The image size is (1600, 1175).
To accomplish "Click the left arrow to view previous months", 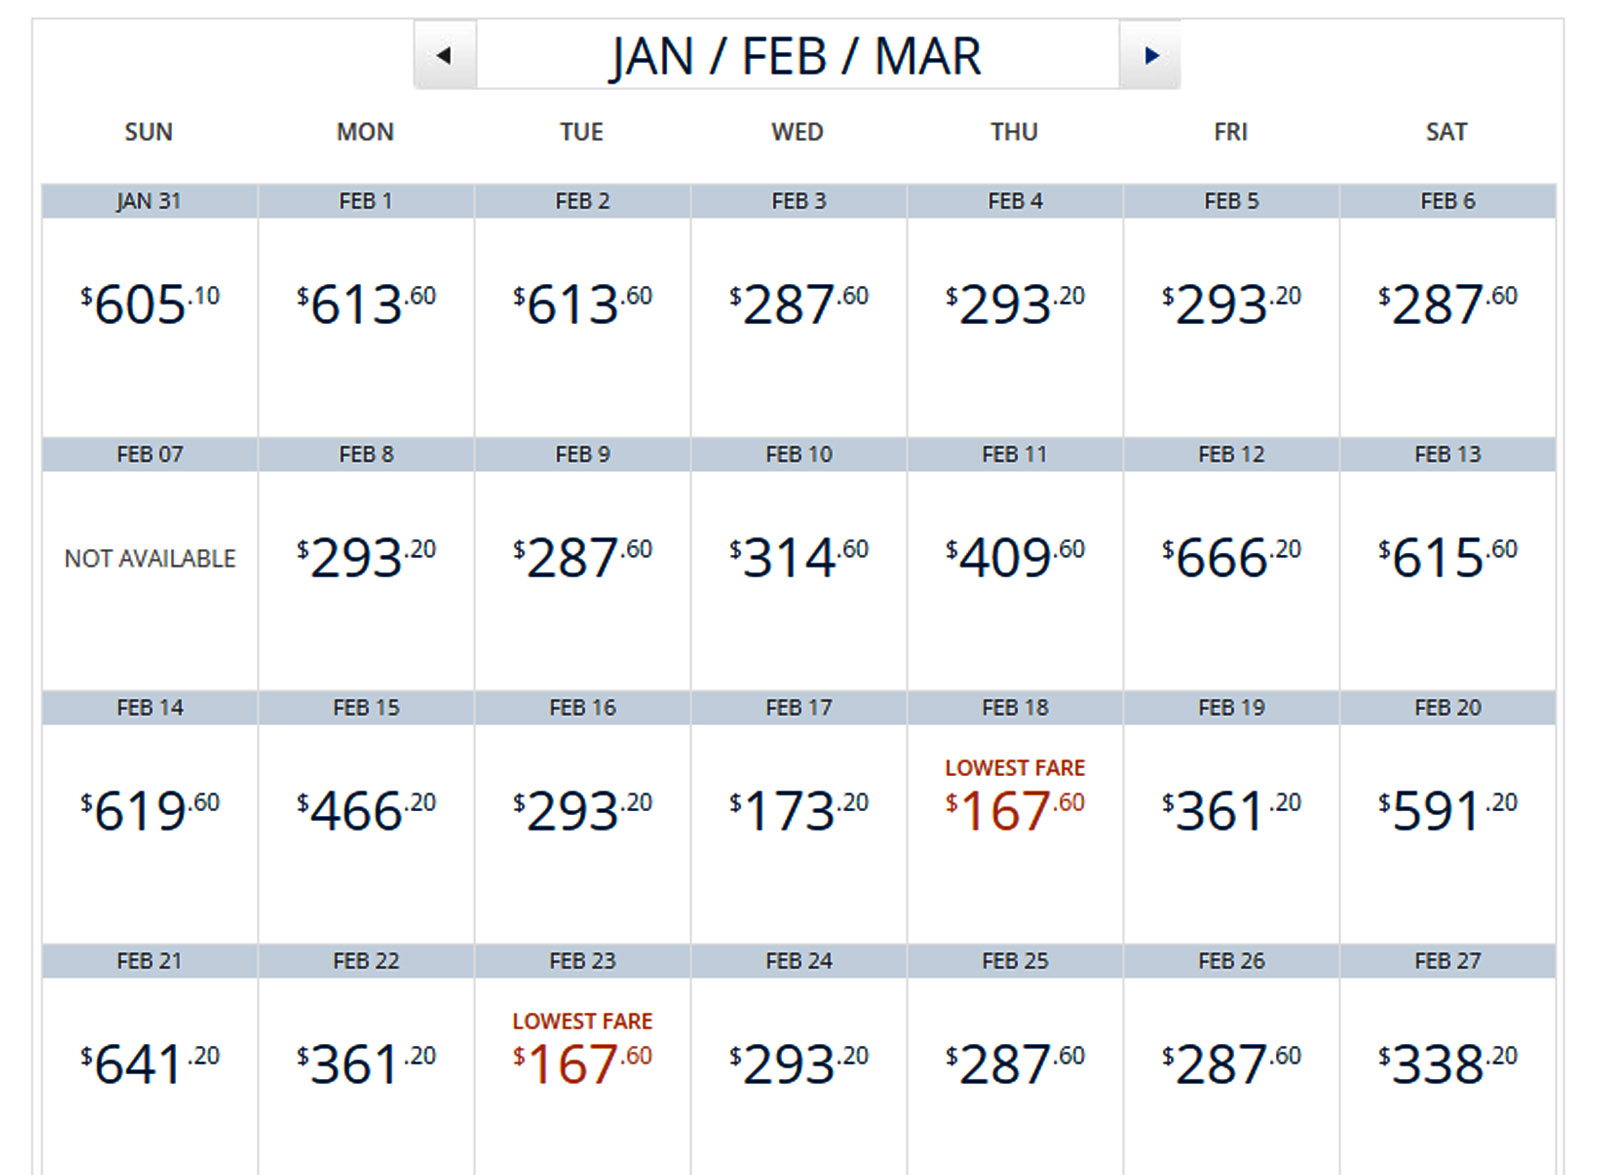I will (444, 56).
